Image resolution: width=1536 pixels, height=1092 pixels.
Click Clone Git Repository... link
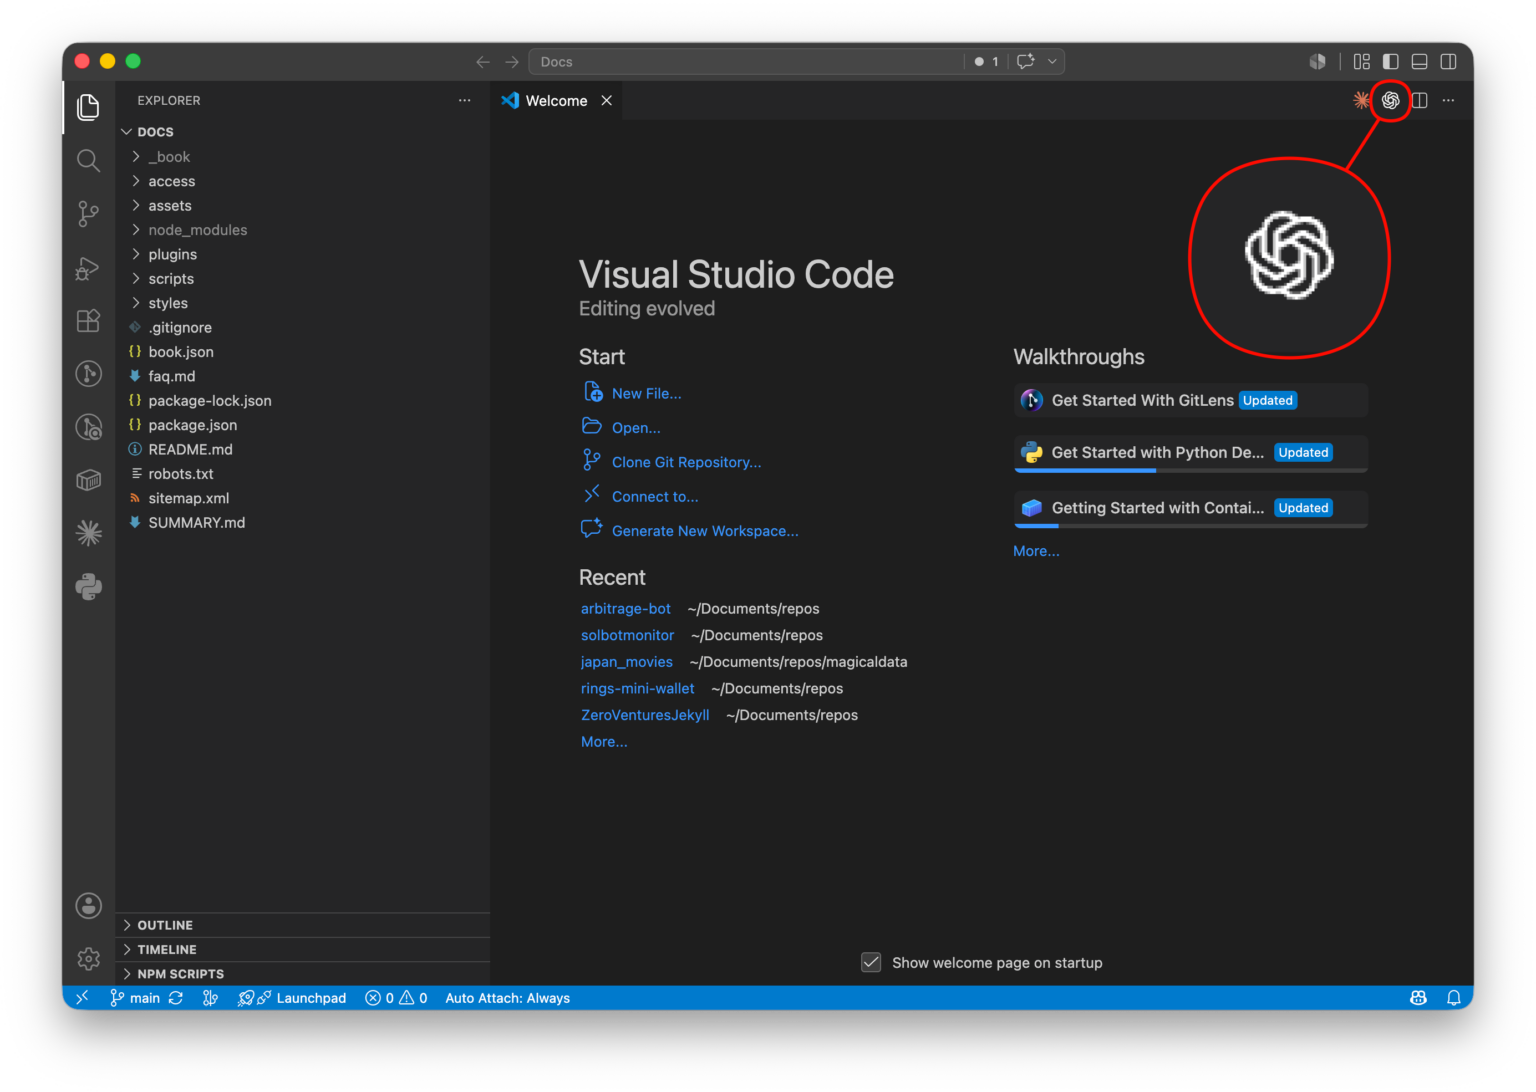686,462
